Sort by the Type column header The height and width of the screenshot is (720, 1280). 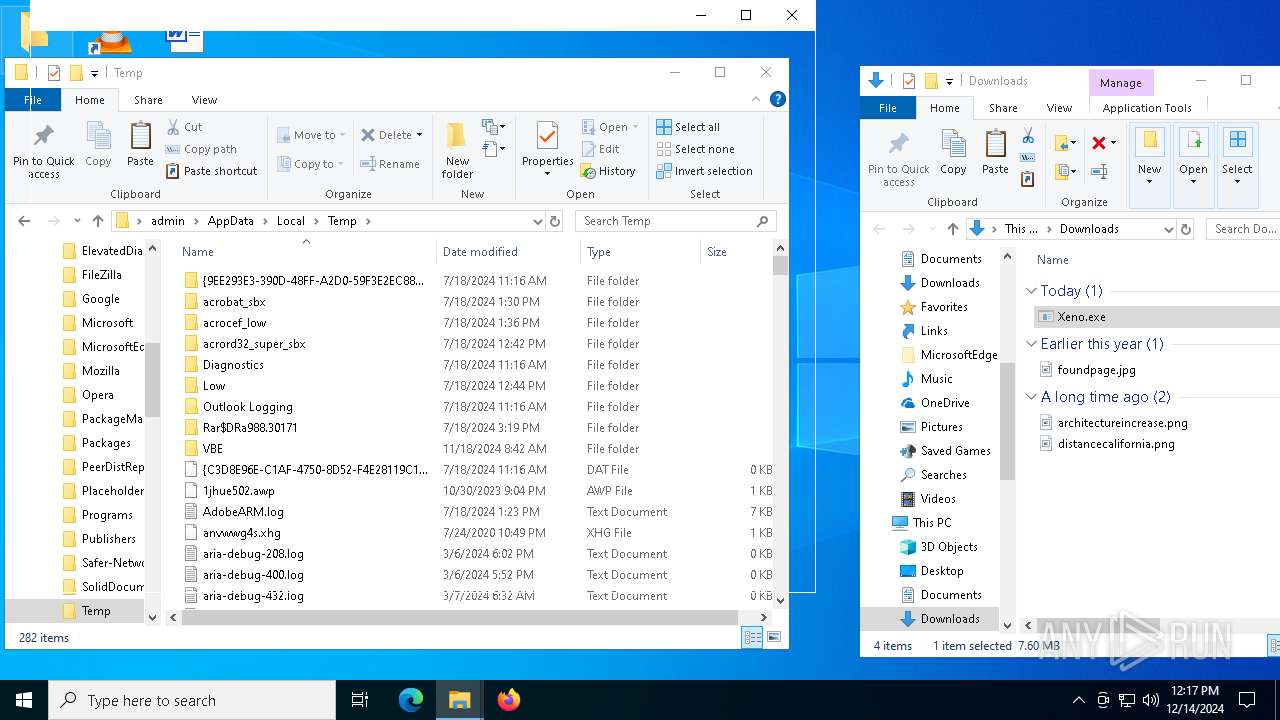(x=640, y=252)
